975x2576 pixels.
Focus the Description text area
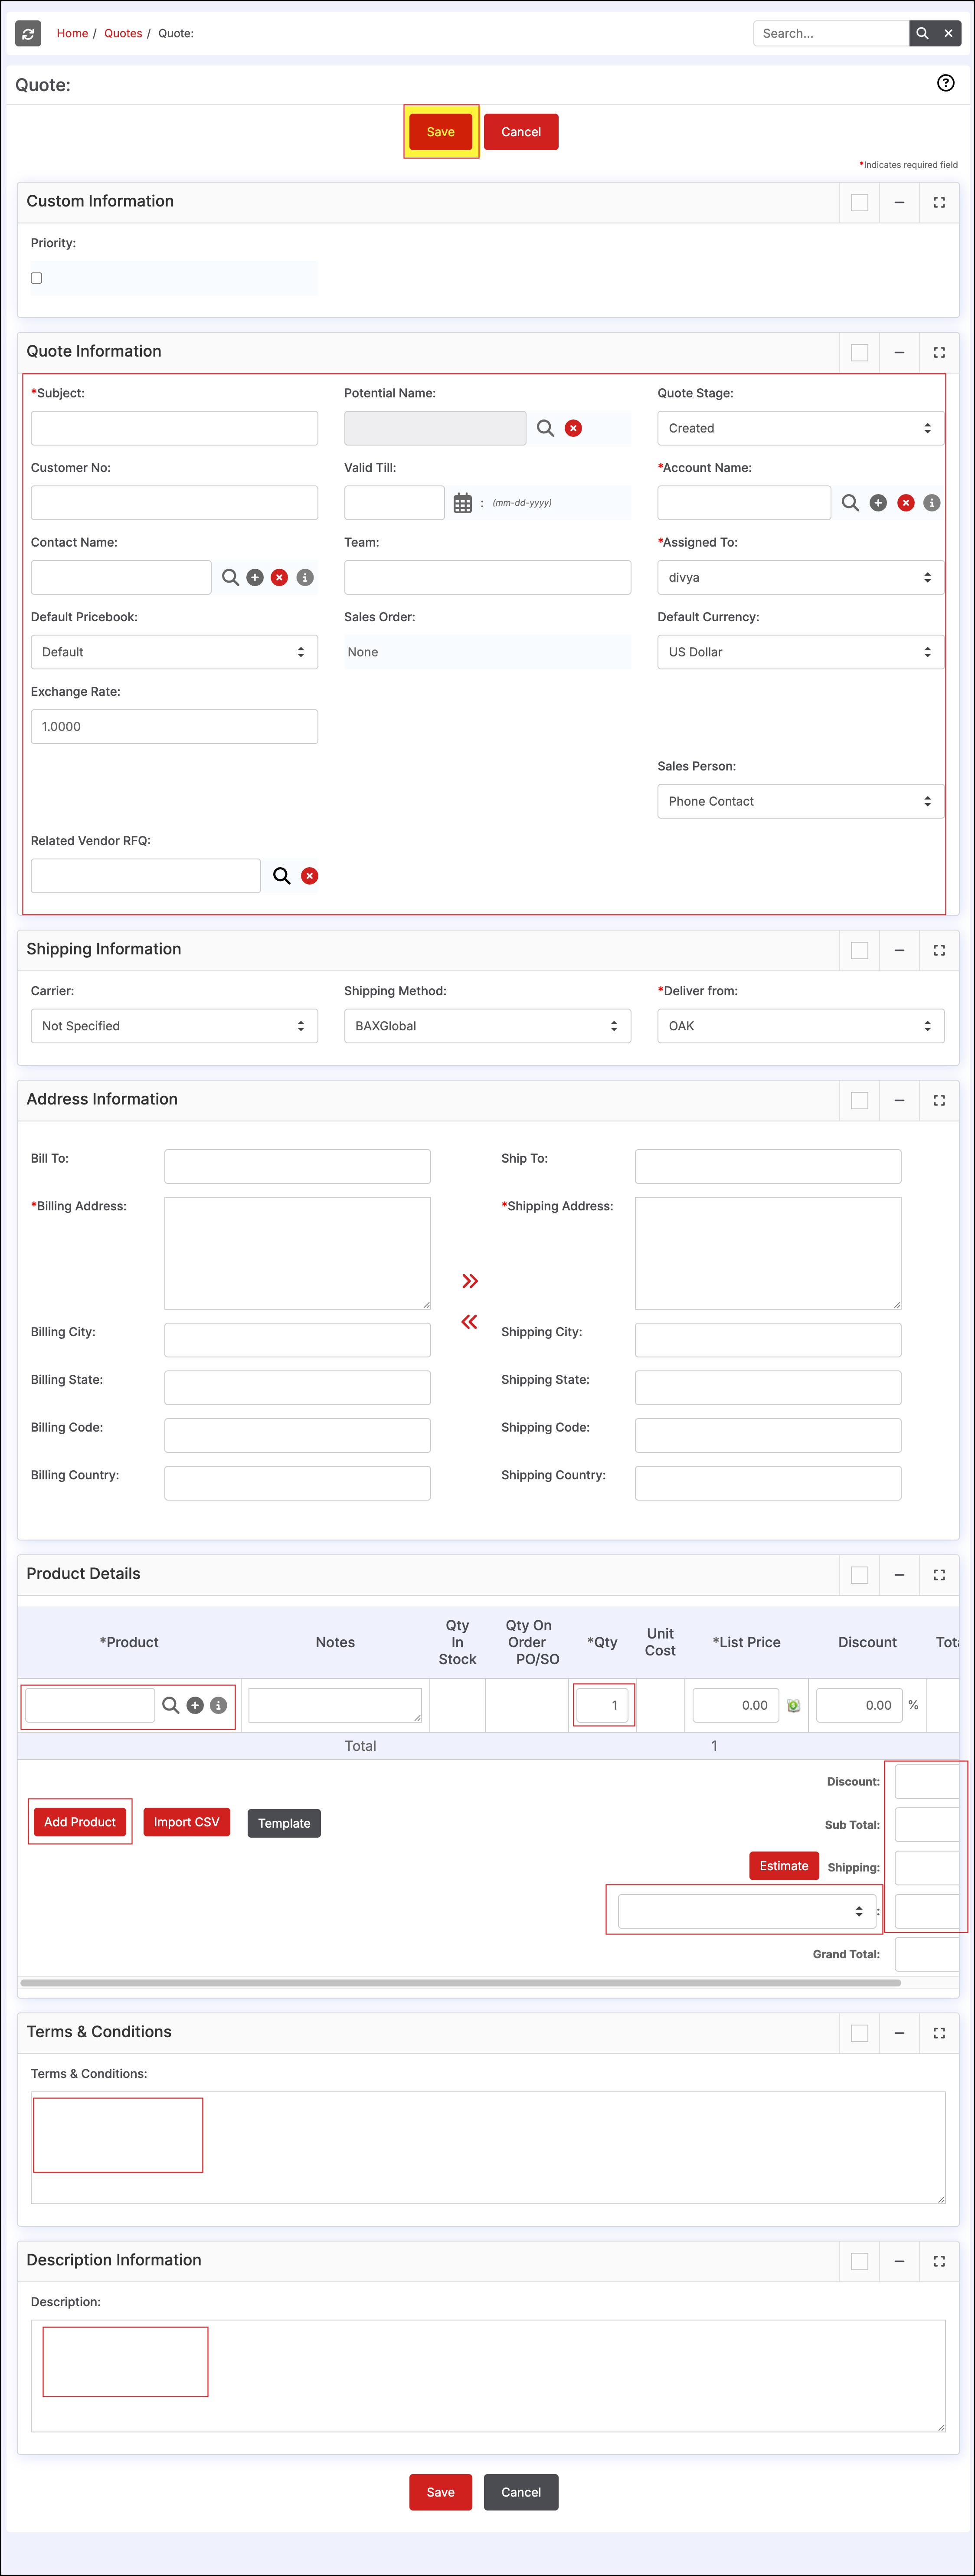[488, 2376]
